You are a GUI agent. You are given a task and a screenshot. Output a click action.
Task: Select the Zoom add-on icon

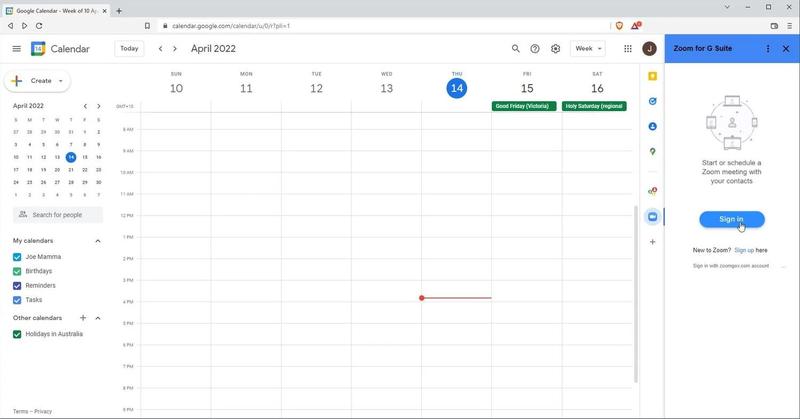(x=652, y=216)
